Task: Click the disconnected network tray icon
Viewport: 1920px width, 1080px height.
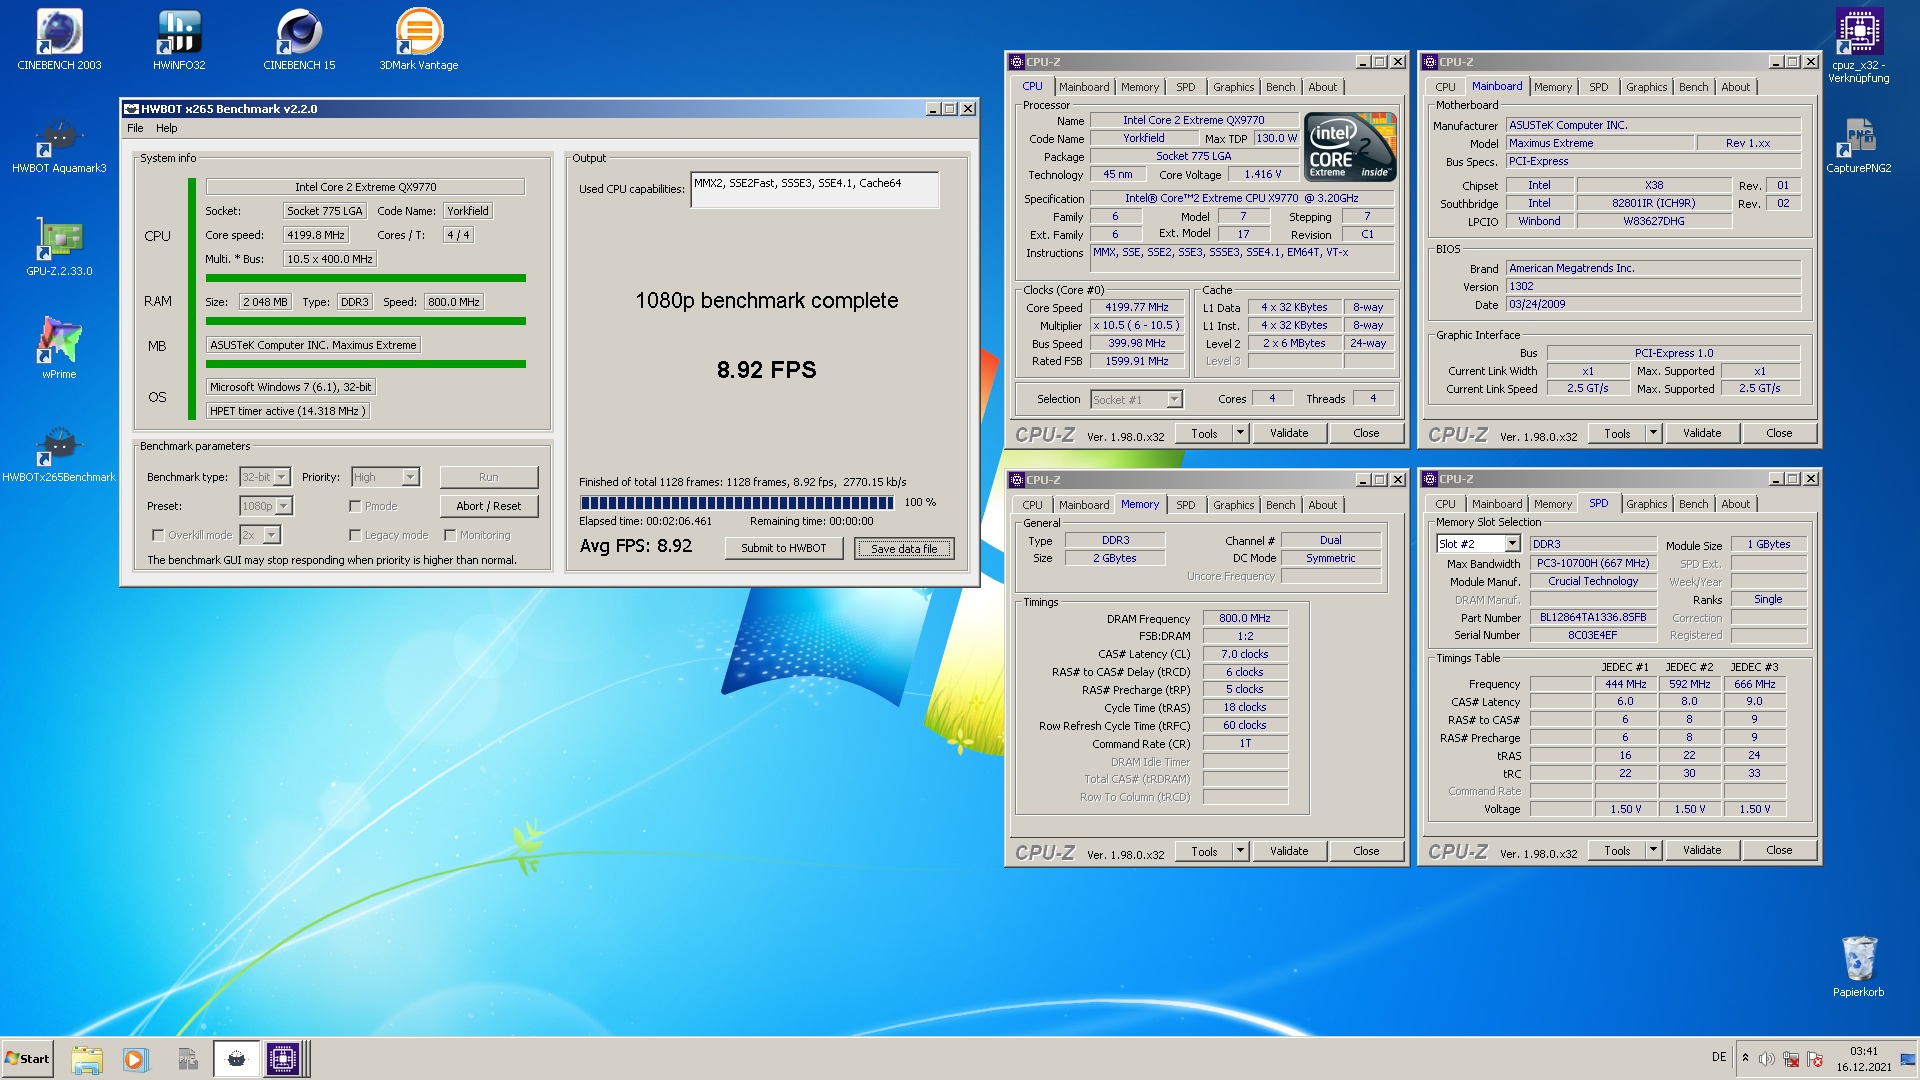Action: click(x=1791, y=1059)
